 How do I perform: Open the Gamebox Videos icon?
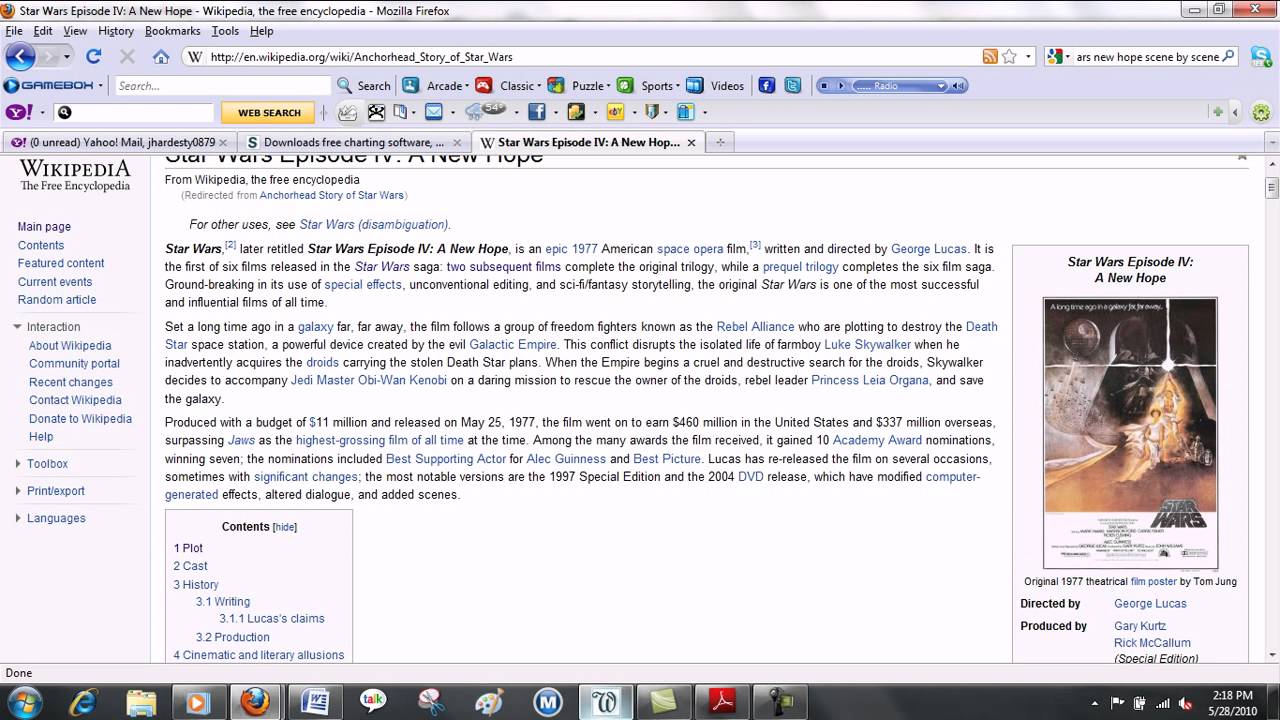(x=695, y=86)
